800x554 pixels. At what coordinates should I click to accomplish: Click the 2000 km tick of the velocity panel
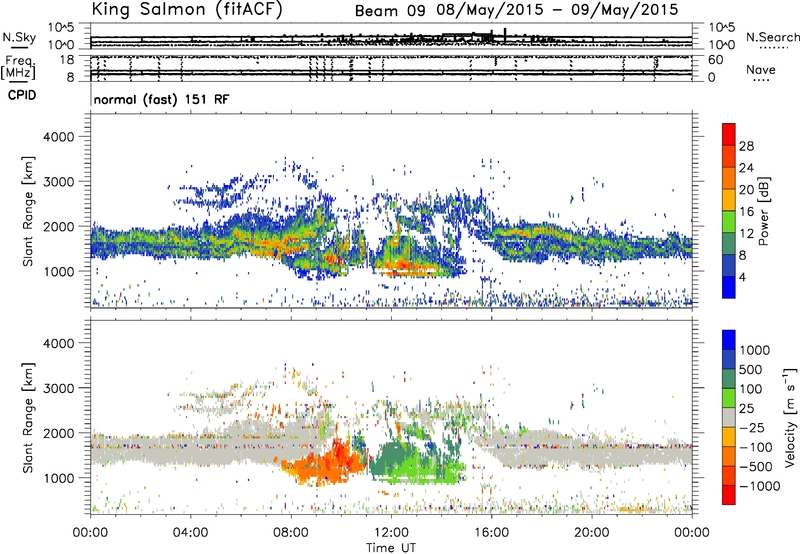point(58,433)
